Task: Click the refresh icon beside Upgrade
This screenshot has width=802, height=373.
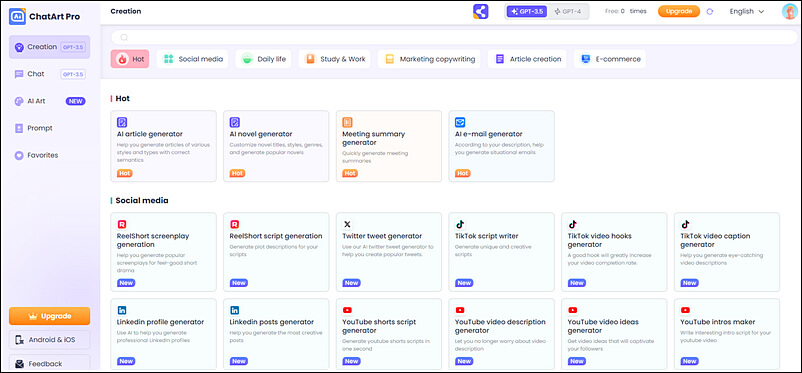Action: [709, 12]
